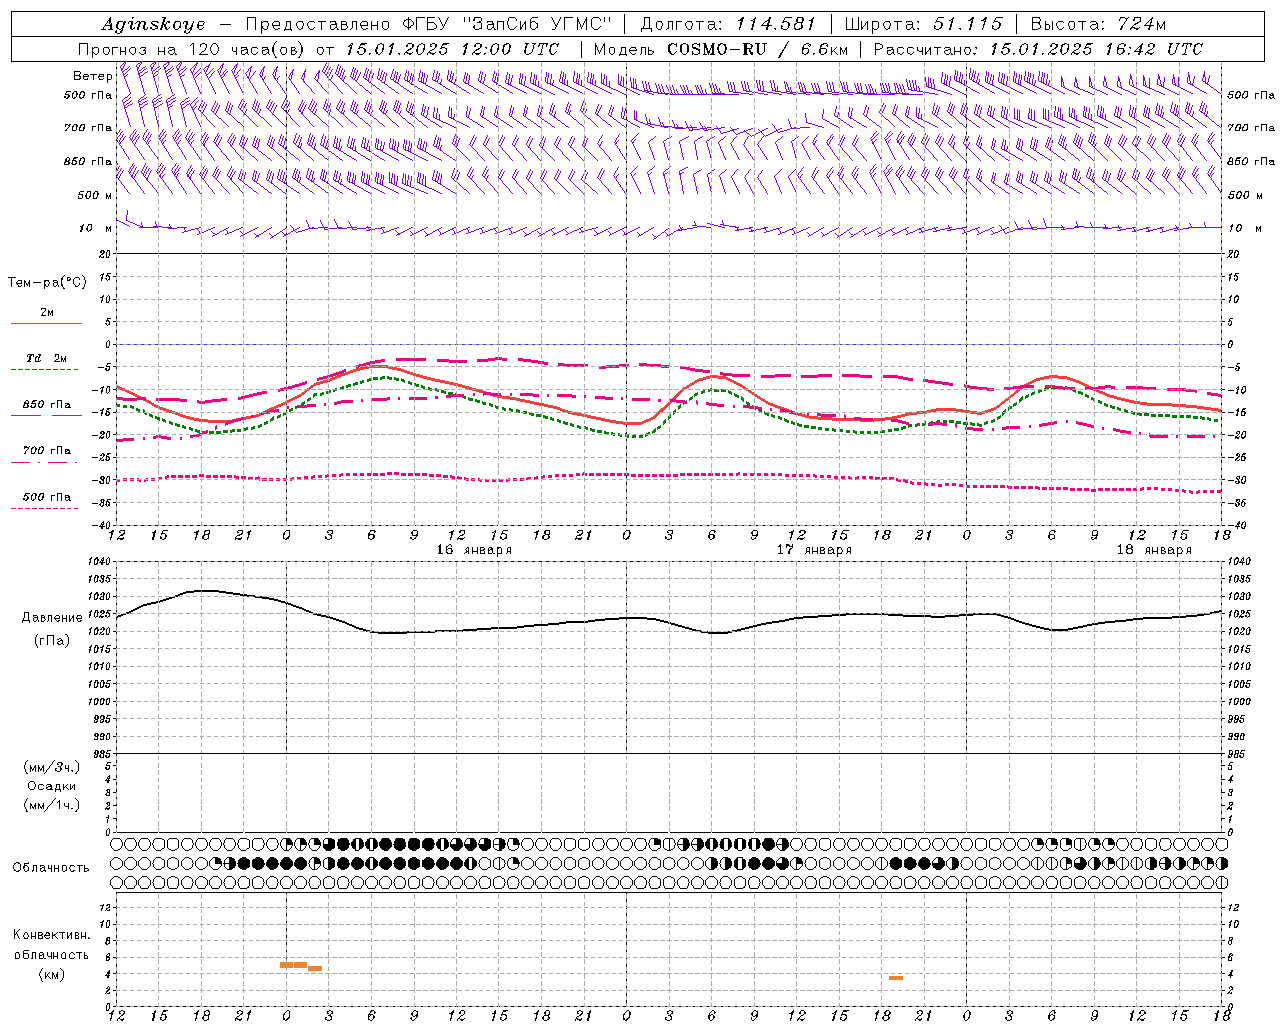Screen dimensions: 1280x1024
Task: Click left '1040' pressure axis value
Action: click(99, 562)
